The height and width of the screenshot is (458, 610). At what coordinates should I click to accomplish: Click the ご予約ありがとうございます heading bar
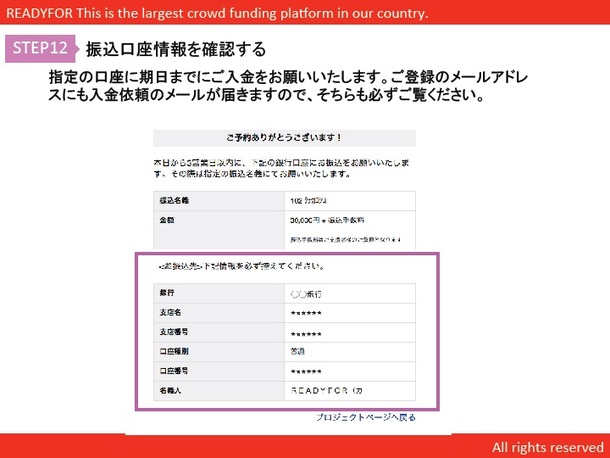[284, 140]
